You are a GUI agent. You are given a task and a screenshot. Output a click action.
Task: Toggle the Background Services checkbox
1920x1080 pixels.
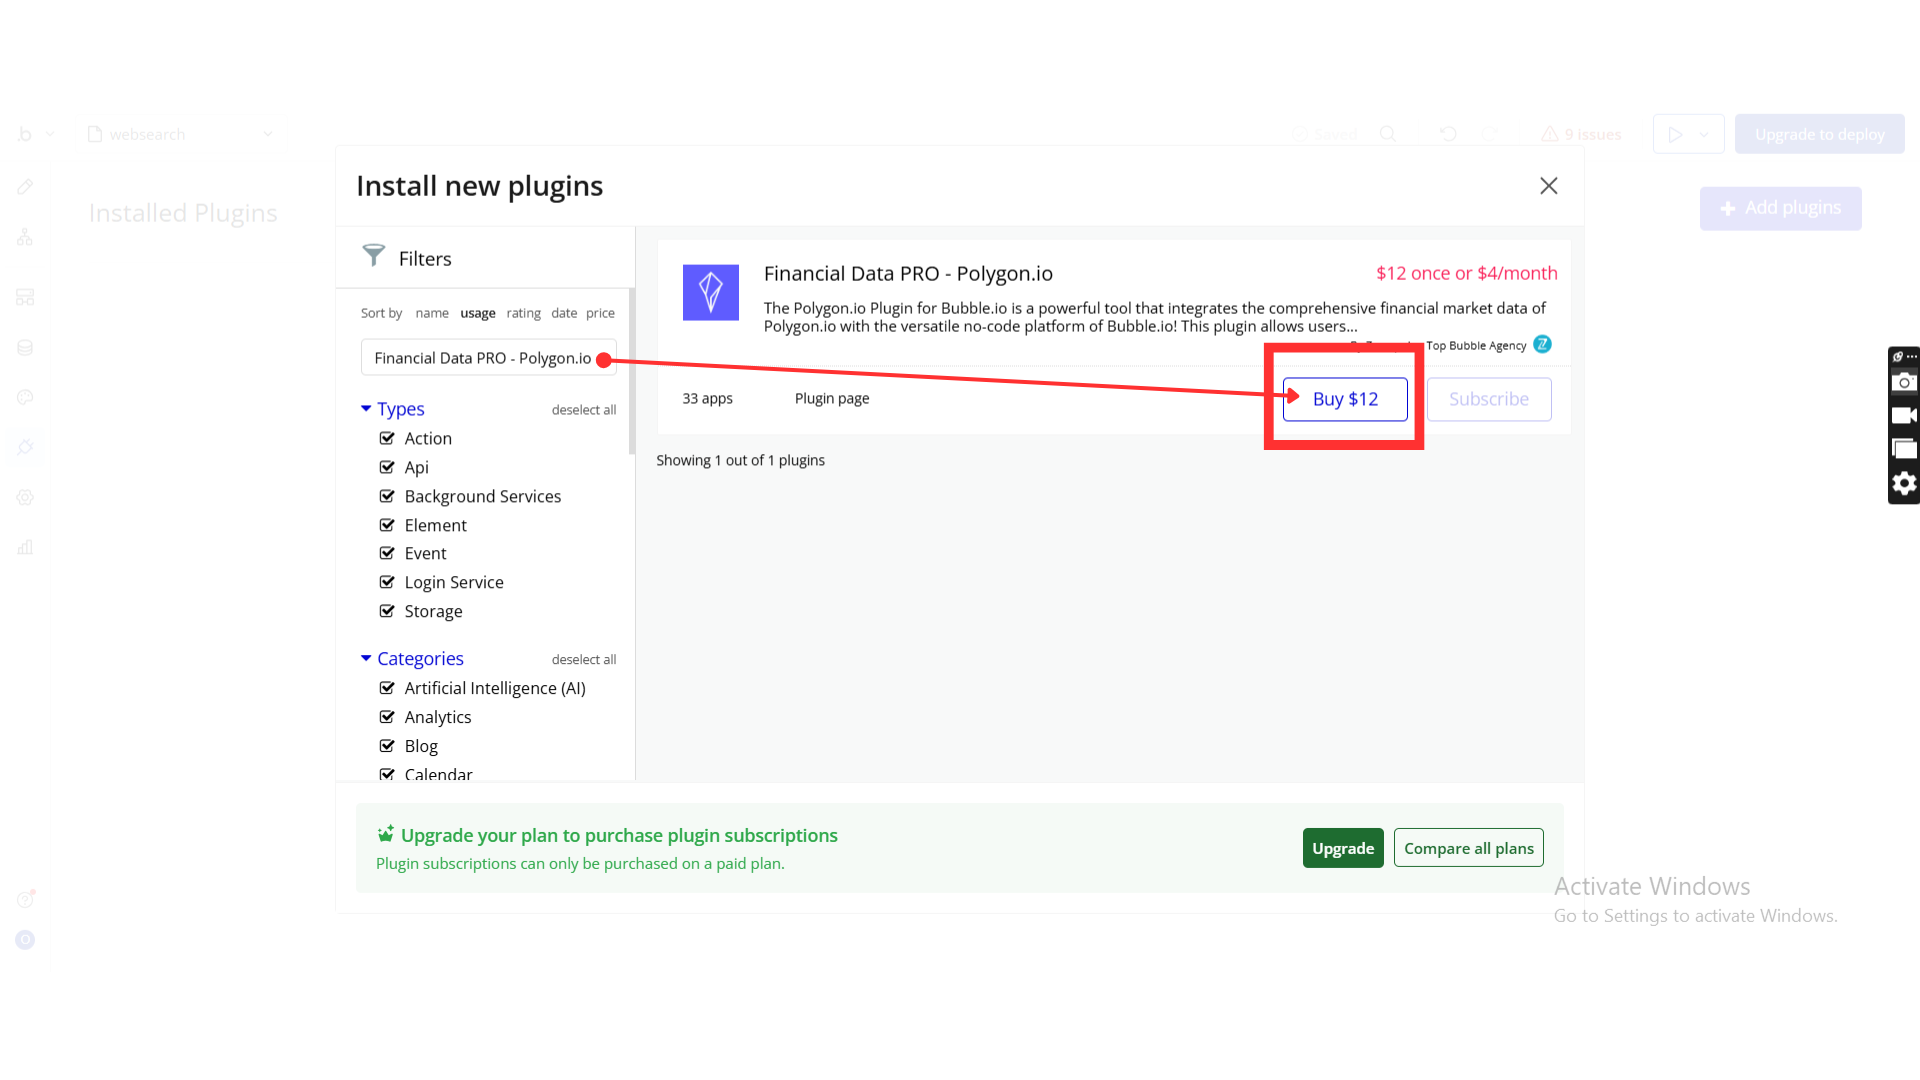tap(387, 496)
